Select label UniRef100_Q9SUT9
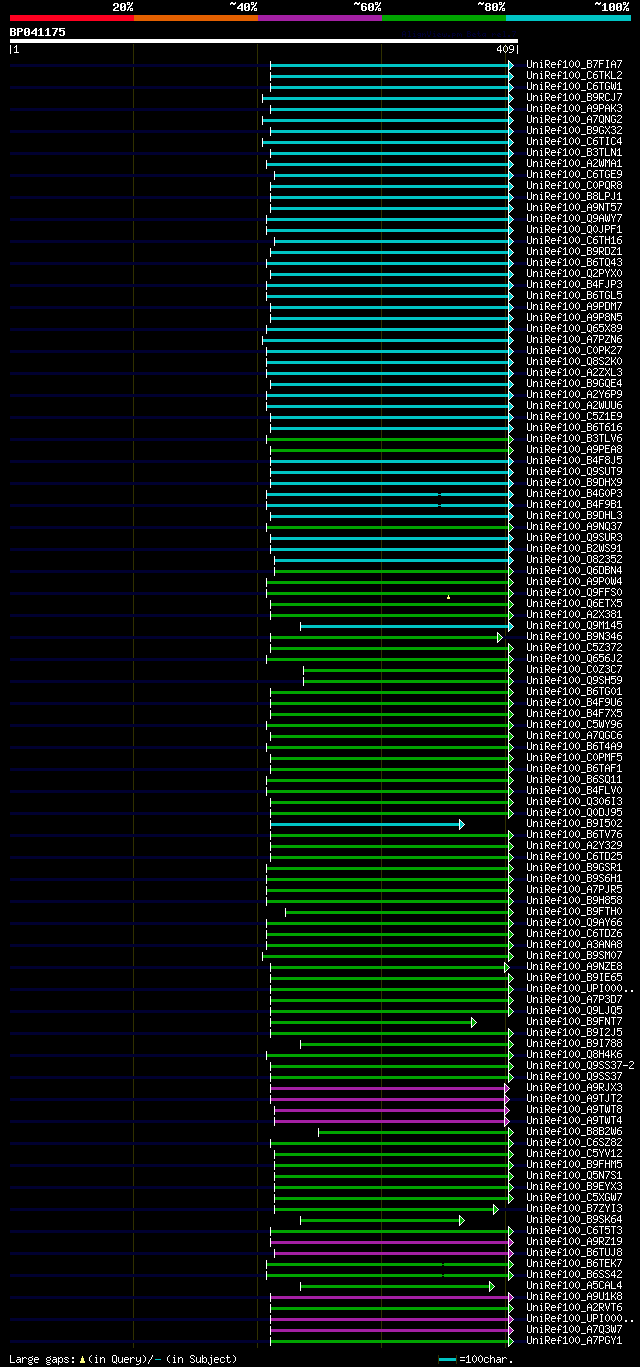Viewport: 640px width, 1367px height. 574,471
